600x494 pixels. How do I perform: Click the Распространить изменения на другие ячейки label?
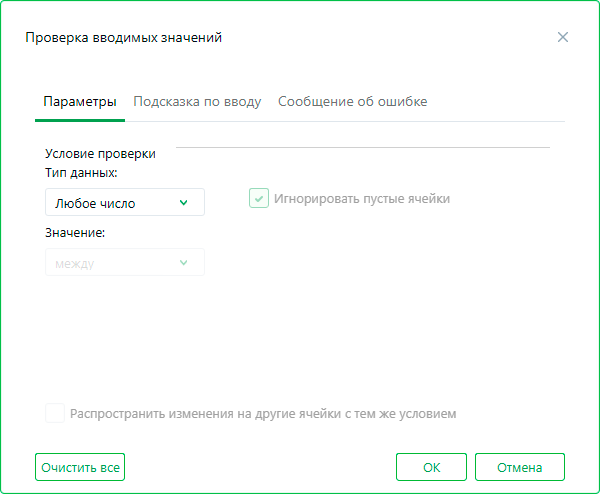pyautogui.click(x=263, y=414)
